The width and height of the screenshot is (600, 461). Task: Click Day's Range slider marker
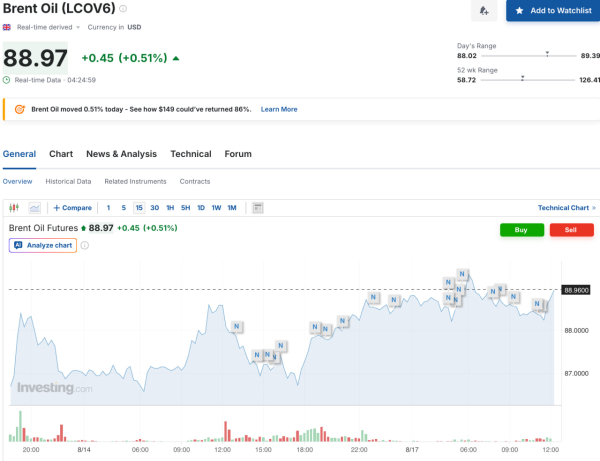[547, 54]
